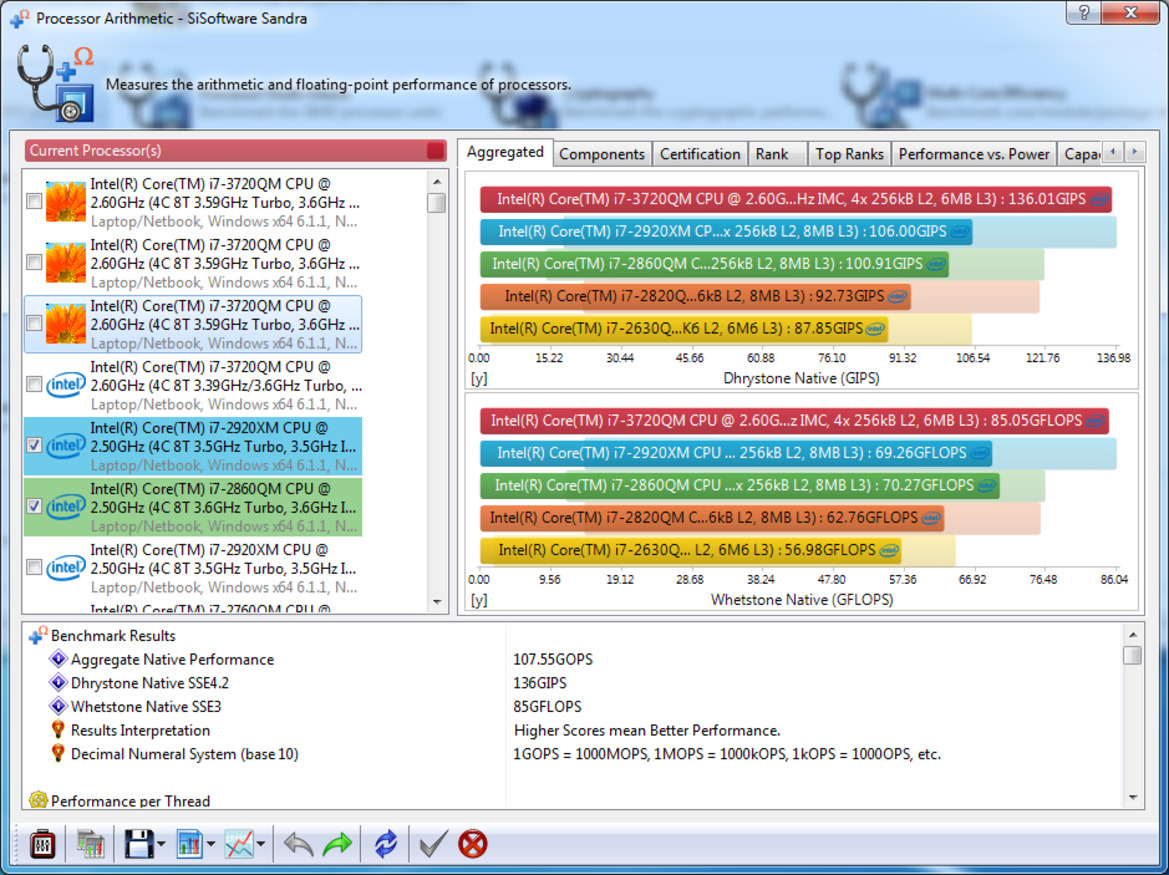
Task: Click the blue refresh arrows icon
Action: [385, 844]
